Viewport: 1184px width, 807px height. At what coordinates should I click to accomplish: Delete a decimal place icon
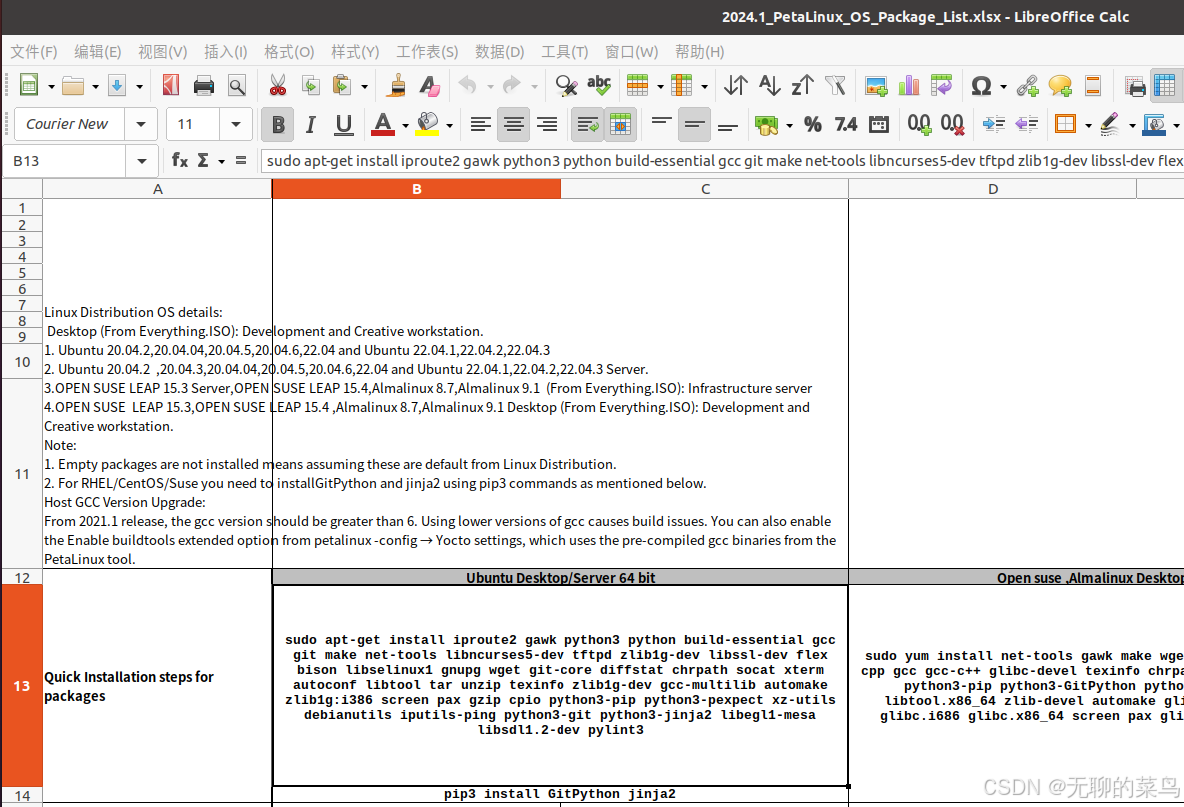952,125
